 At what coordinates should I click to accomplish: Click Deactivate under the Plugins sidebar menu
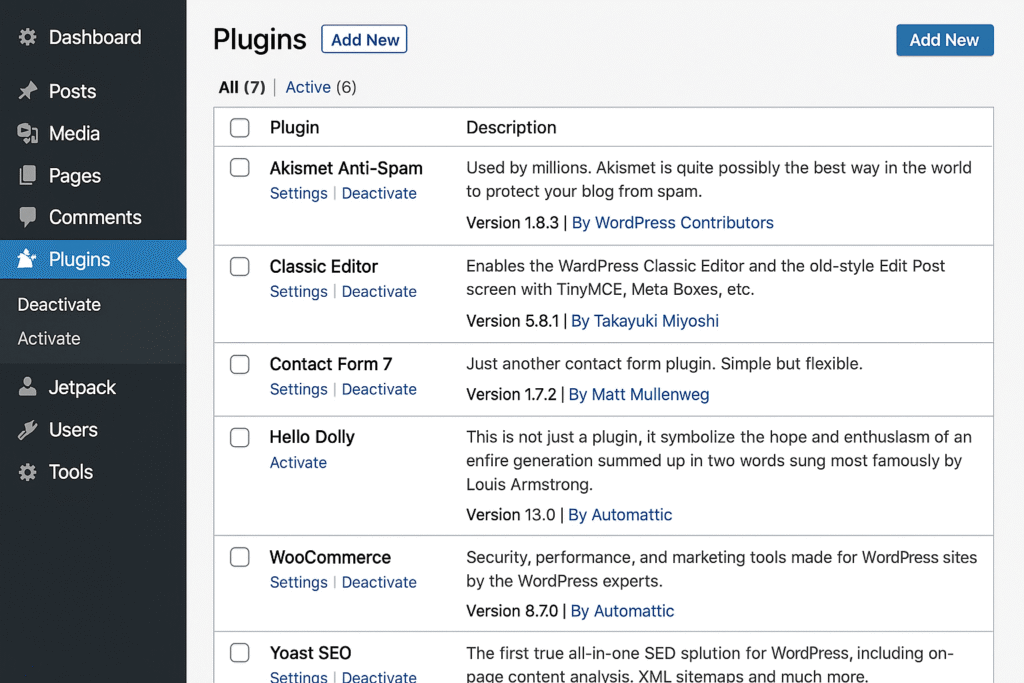[59, 304]
